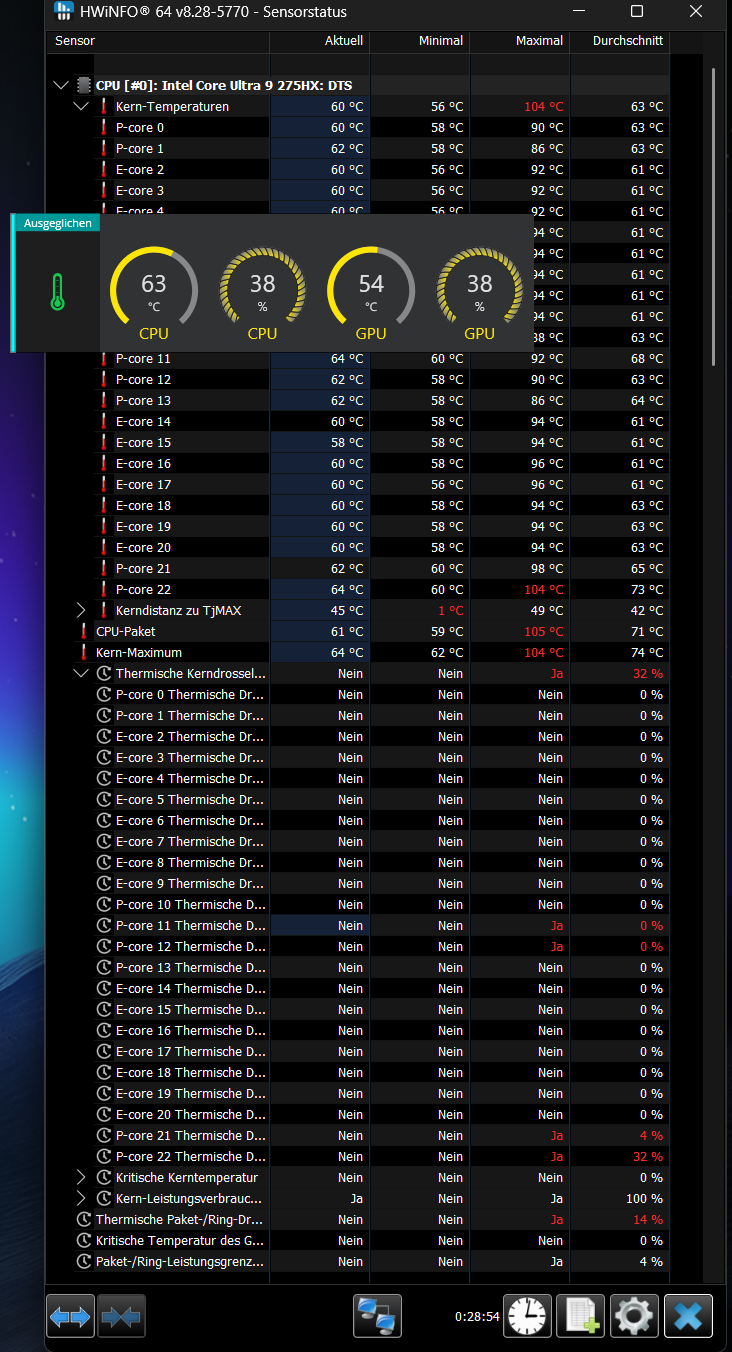This screenshot has height=1352, width=732.
Task: Click thermometer icon beside P-core 0
Action: point(103,128)
